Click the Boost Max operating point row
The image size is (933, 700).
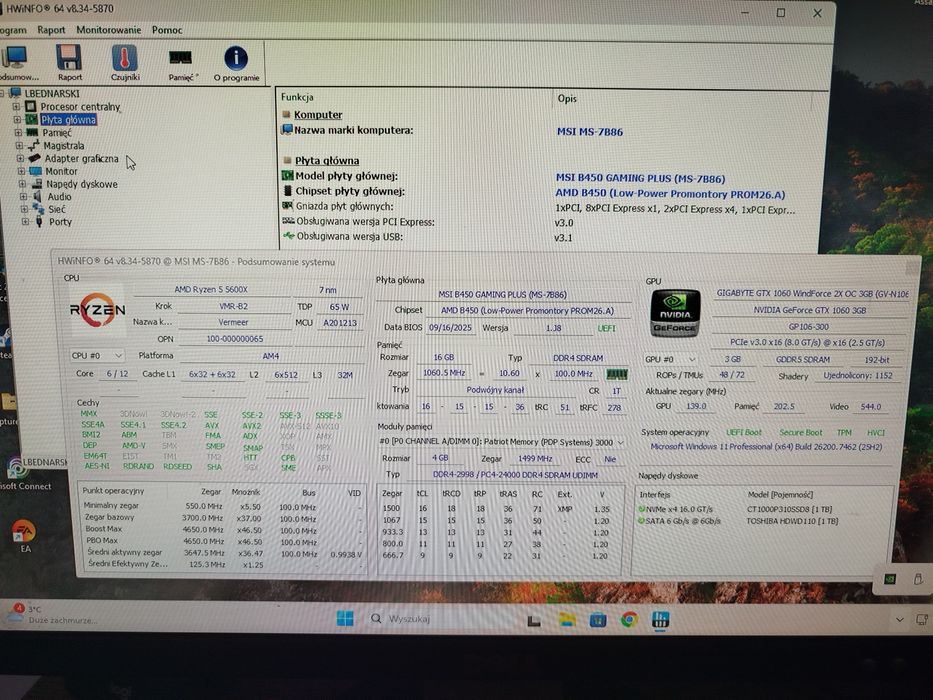[x=222, y=529]
